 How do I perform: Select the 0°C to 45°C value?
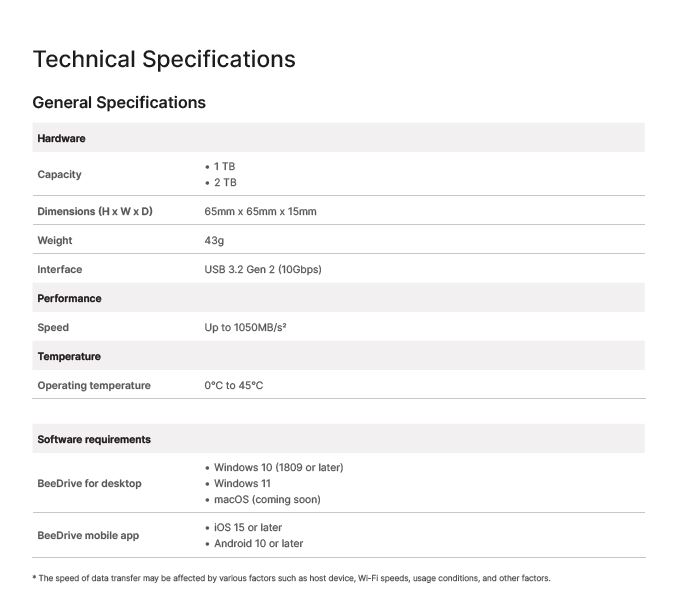(x=234, y=385)
